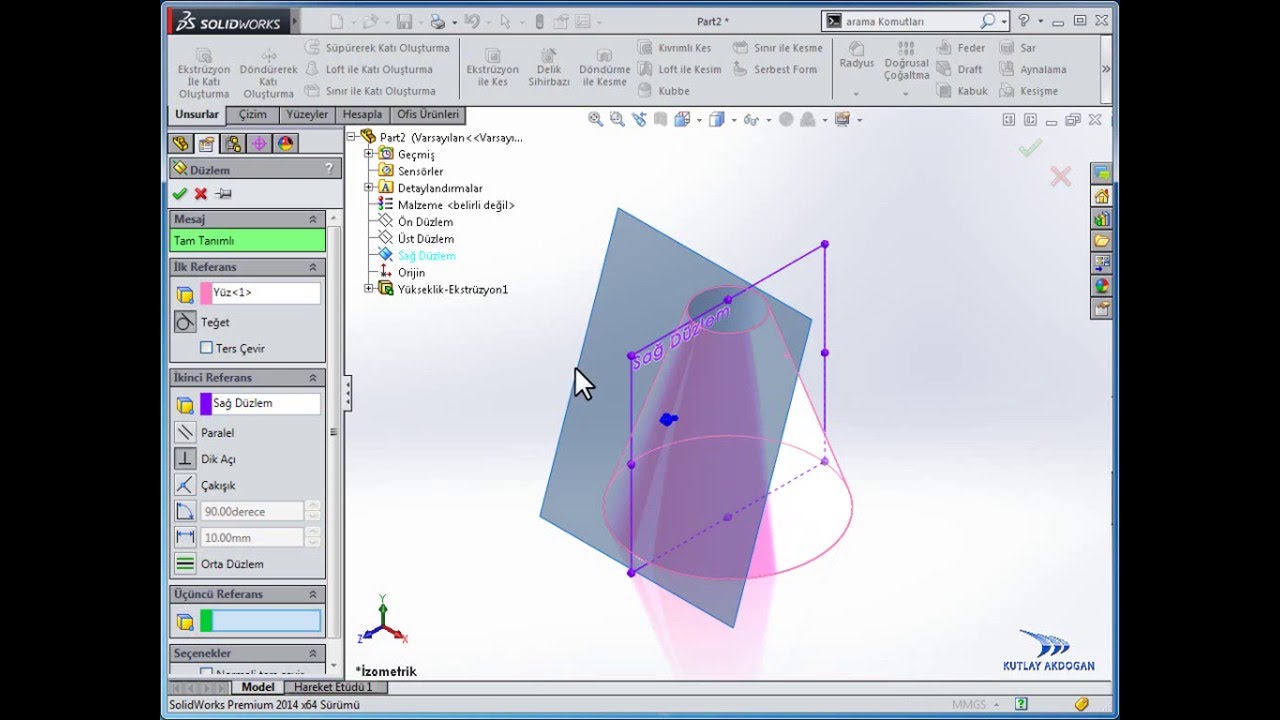
Task: Click Zoom to Area magnifier icon
Action: (x=617, y=119)
